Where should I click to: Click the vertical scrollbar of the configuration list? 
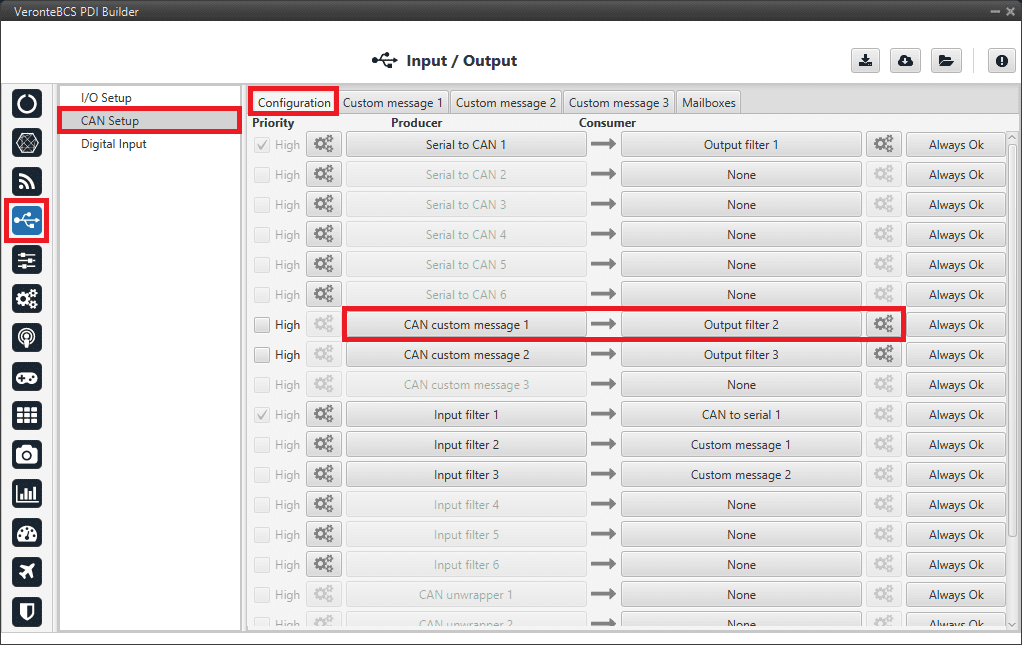click(x=1012, y=339)
